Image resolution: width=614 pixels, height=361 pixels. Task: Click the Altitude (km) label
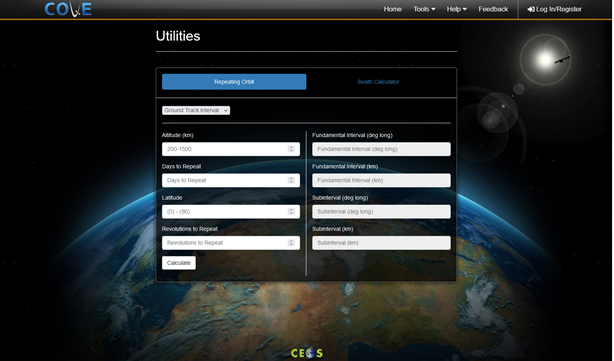point(178,135)
